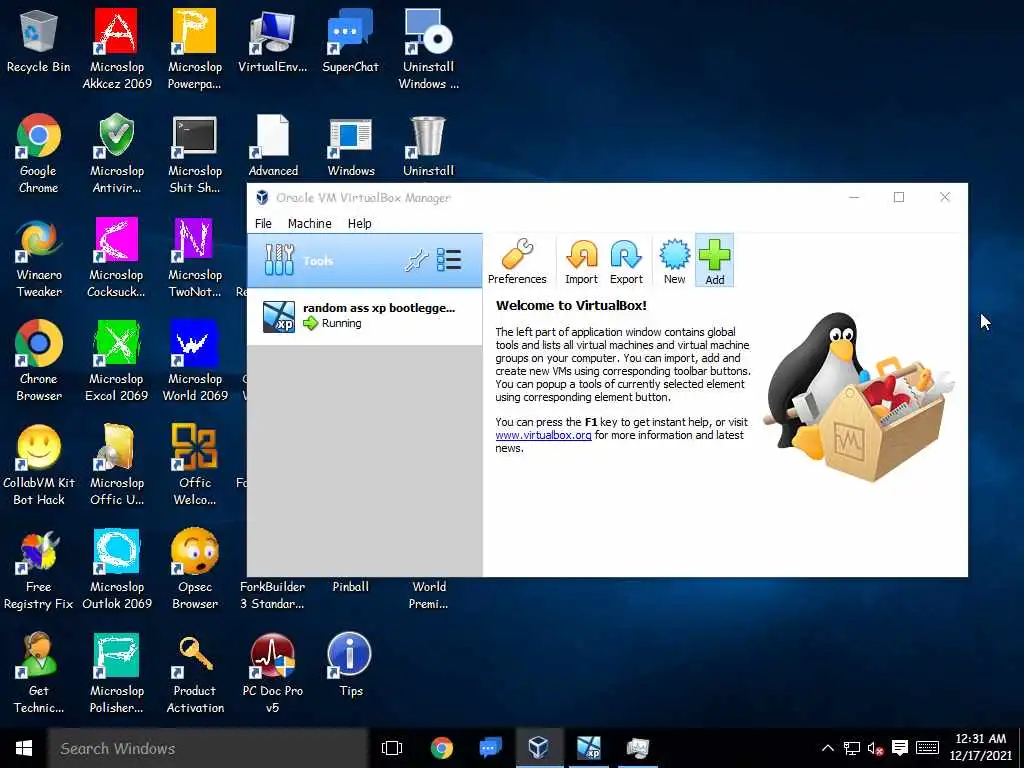Click the Export appliance toolbar icon
The height and width of the screenshot is (768, 1024).
626,261
